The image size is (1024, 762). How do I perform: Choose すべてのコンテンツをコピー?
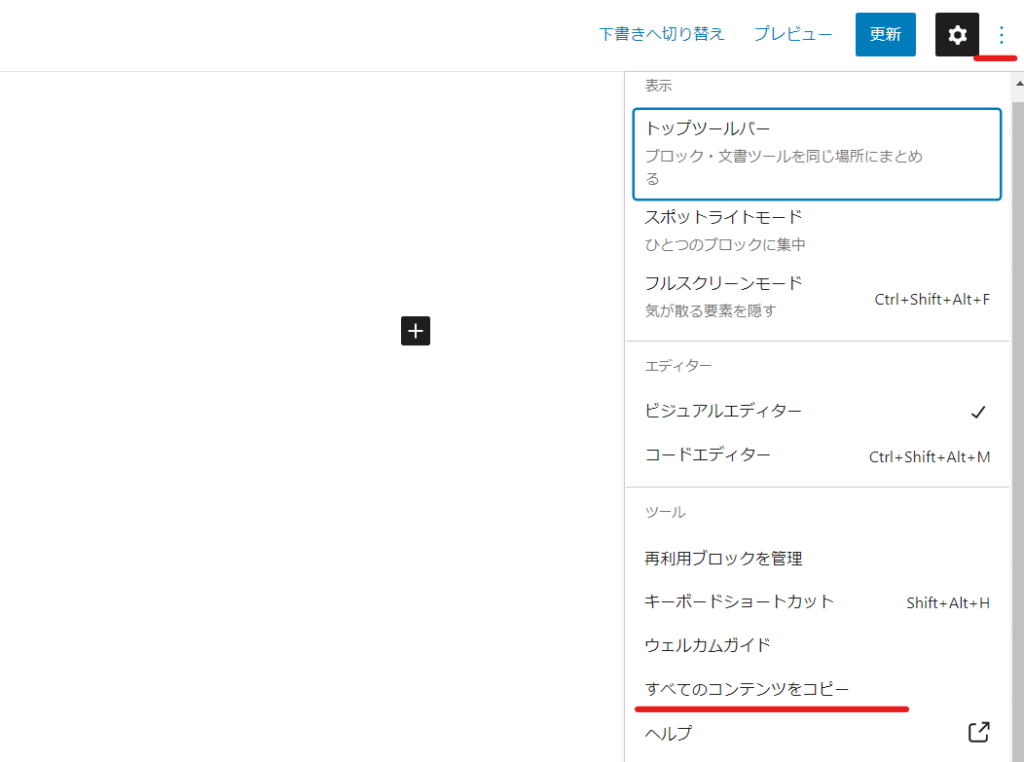click(747, 689)
